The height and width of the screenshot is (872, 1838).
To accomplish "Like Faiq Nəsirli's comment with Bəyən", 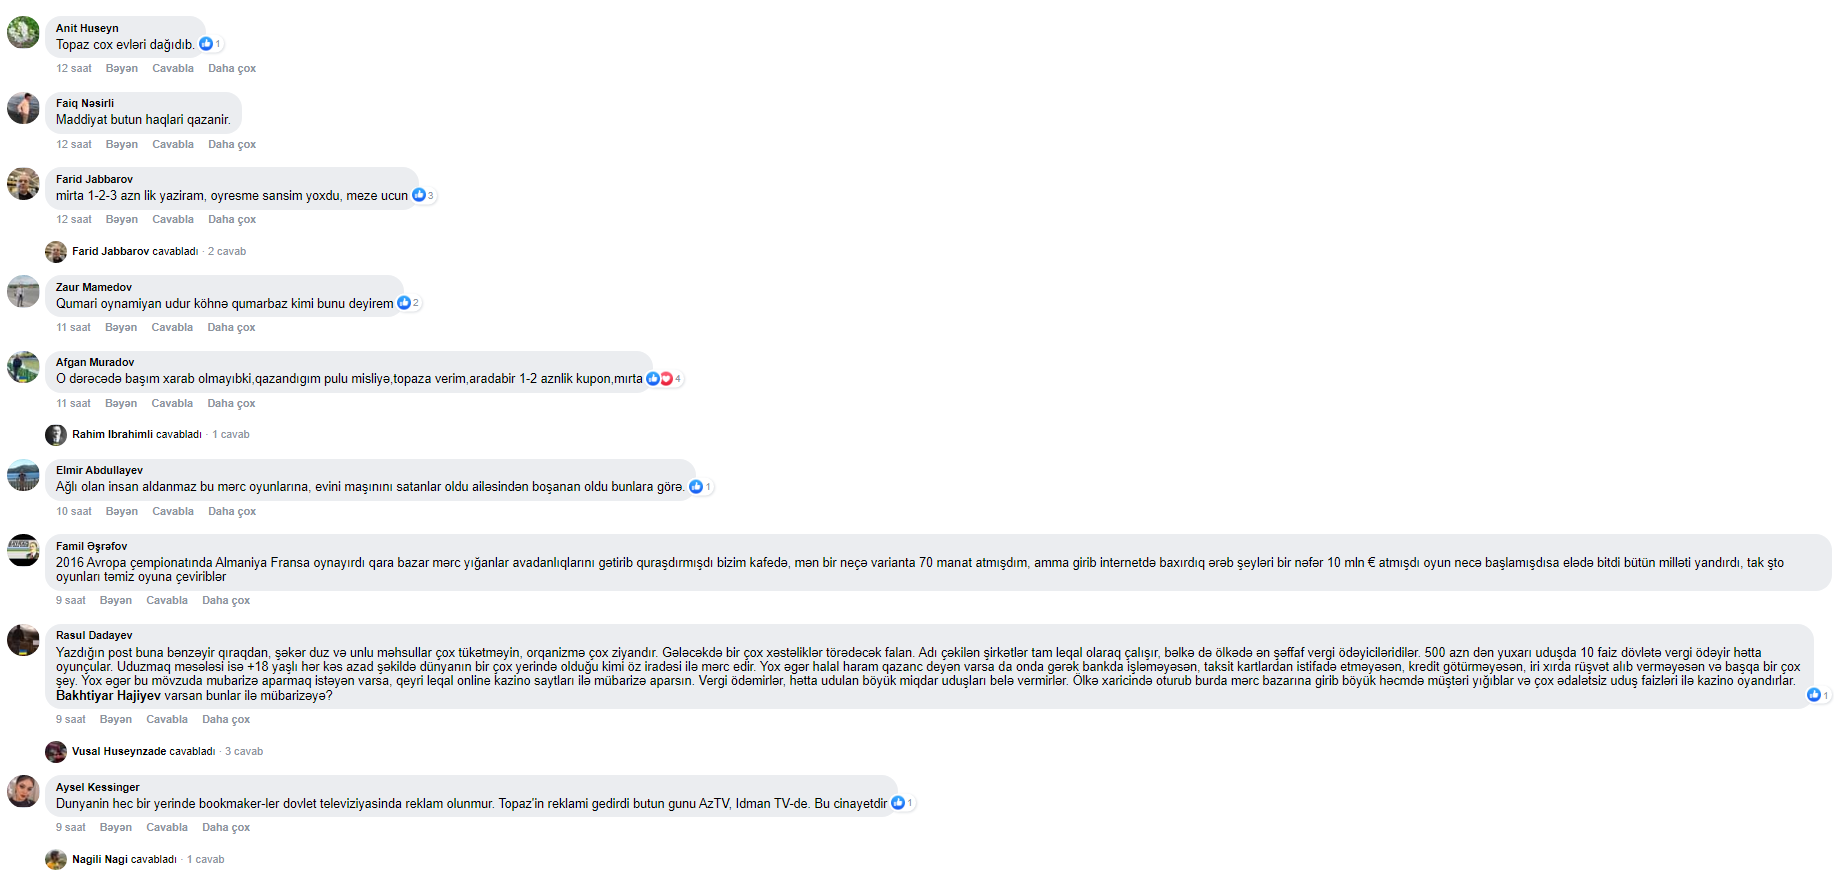I will (122, 145).
